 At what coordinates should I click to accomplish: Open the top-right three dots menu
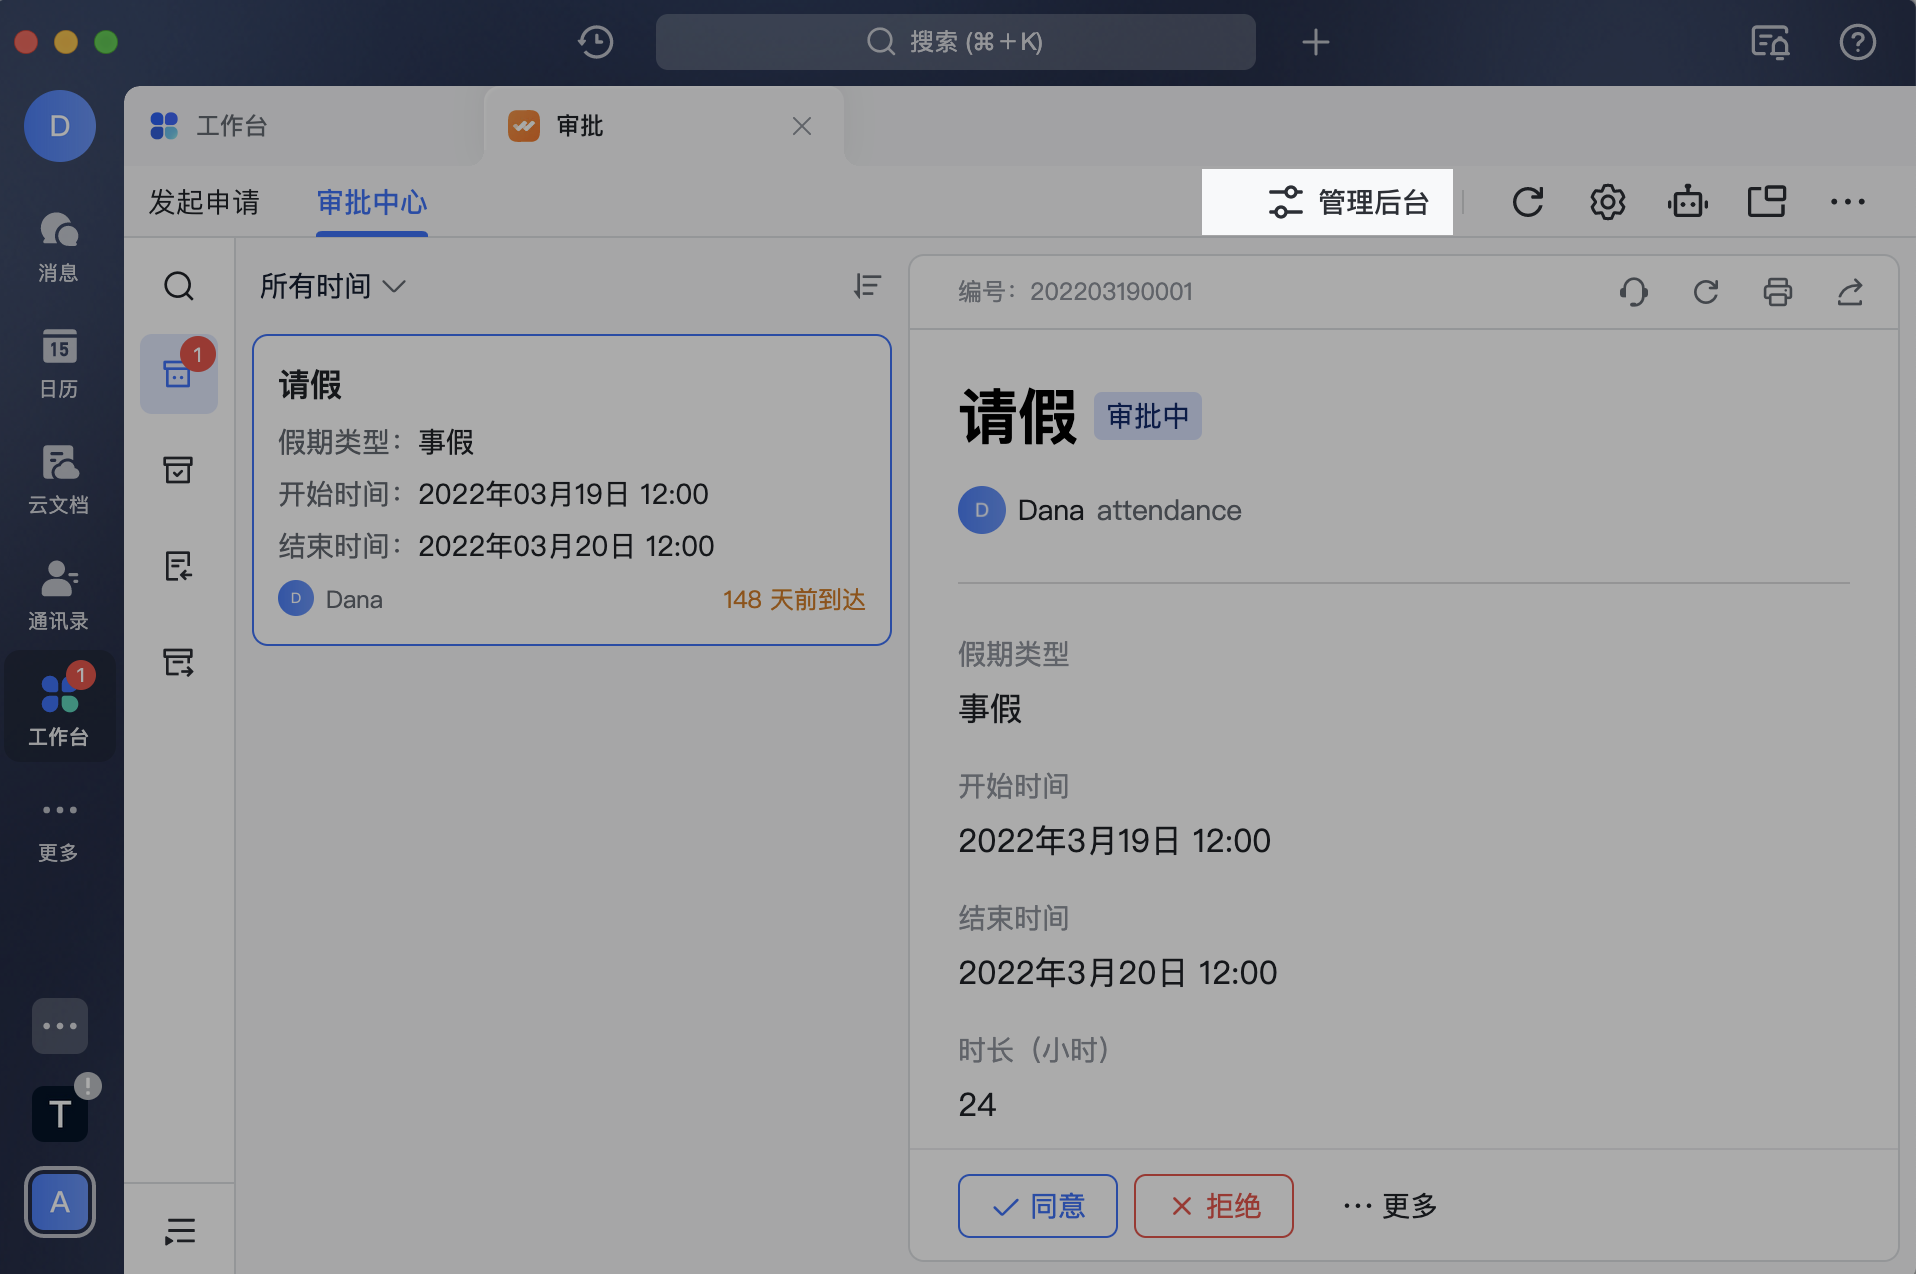click(x=1847, y=202)
